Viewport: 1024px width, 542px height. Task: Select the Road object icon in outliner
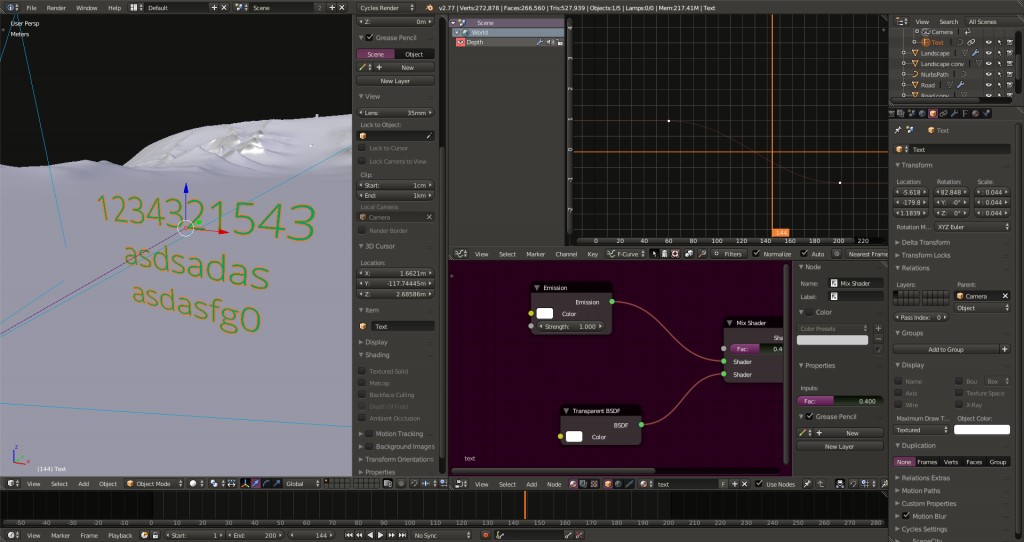pos(914,85)
